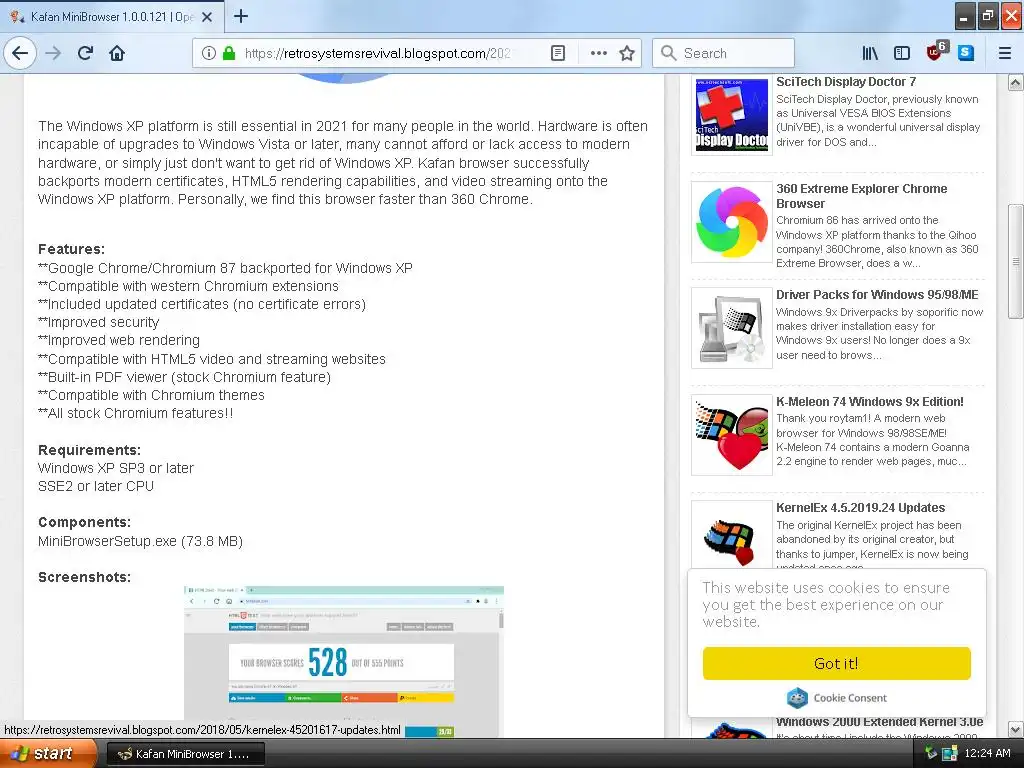The height and width of the screenshot is (768, 1024).
Task: Click the sidebar scroll down arrow
Action: pyautogui.click(x=1015, y=729)
